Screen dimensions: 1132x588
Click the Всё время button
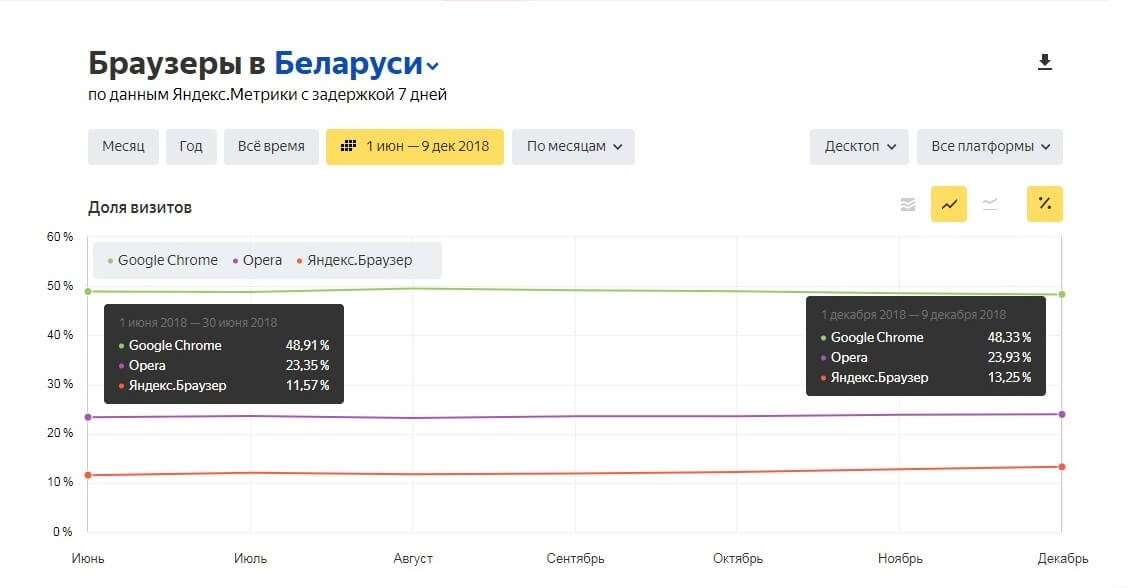pos(271,146)
